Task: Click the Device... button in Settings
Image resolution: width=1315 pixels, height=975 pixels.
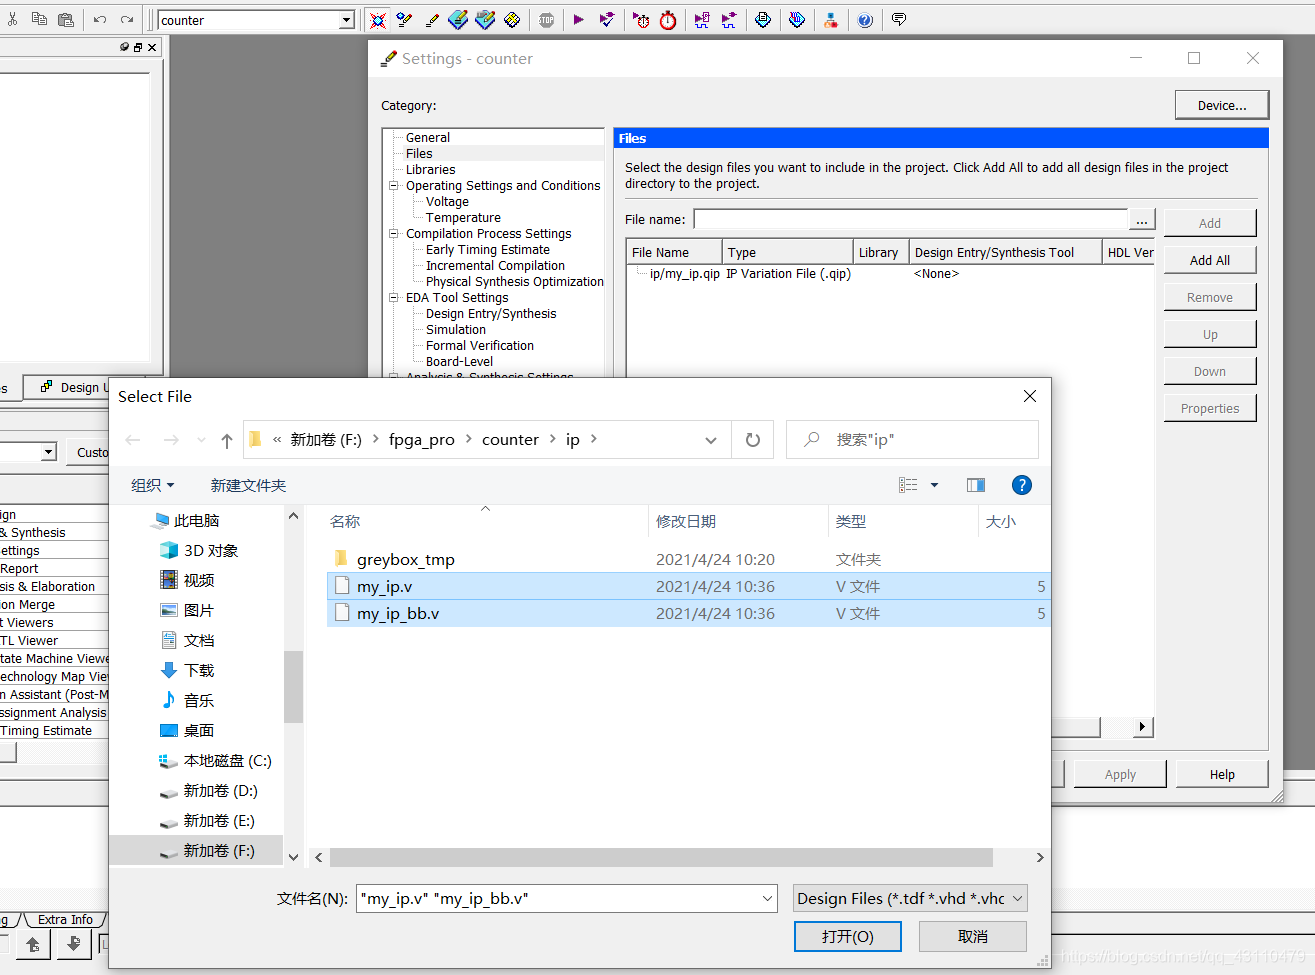Action: pos(1221,104)
